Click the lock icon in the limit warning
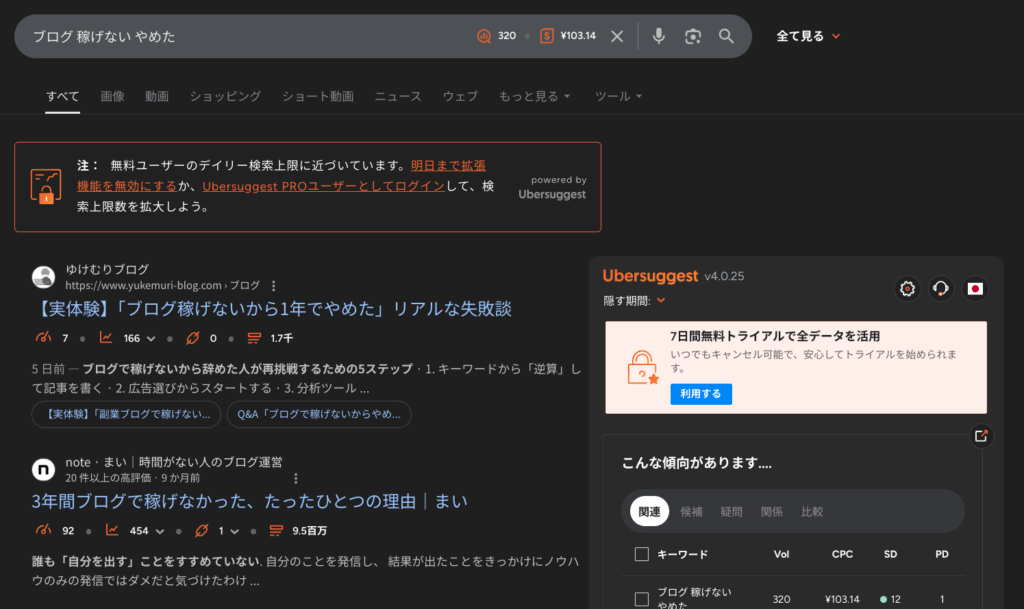Screen dimensions: 1024x609 46,187
